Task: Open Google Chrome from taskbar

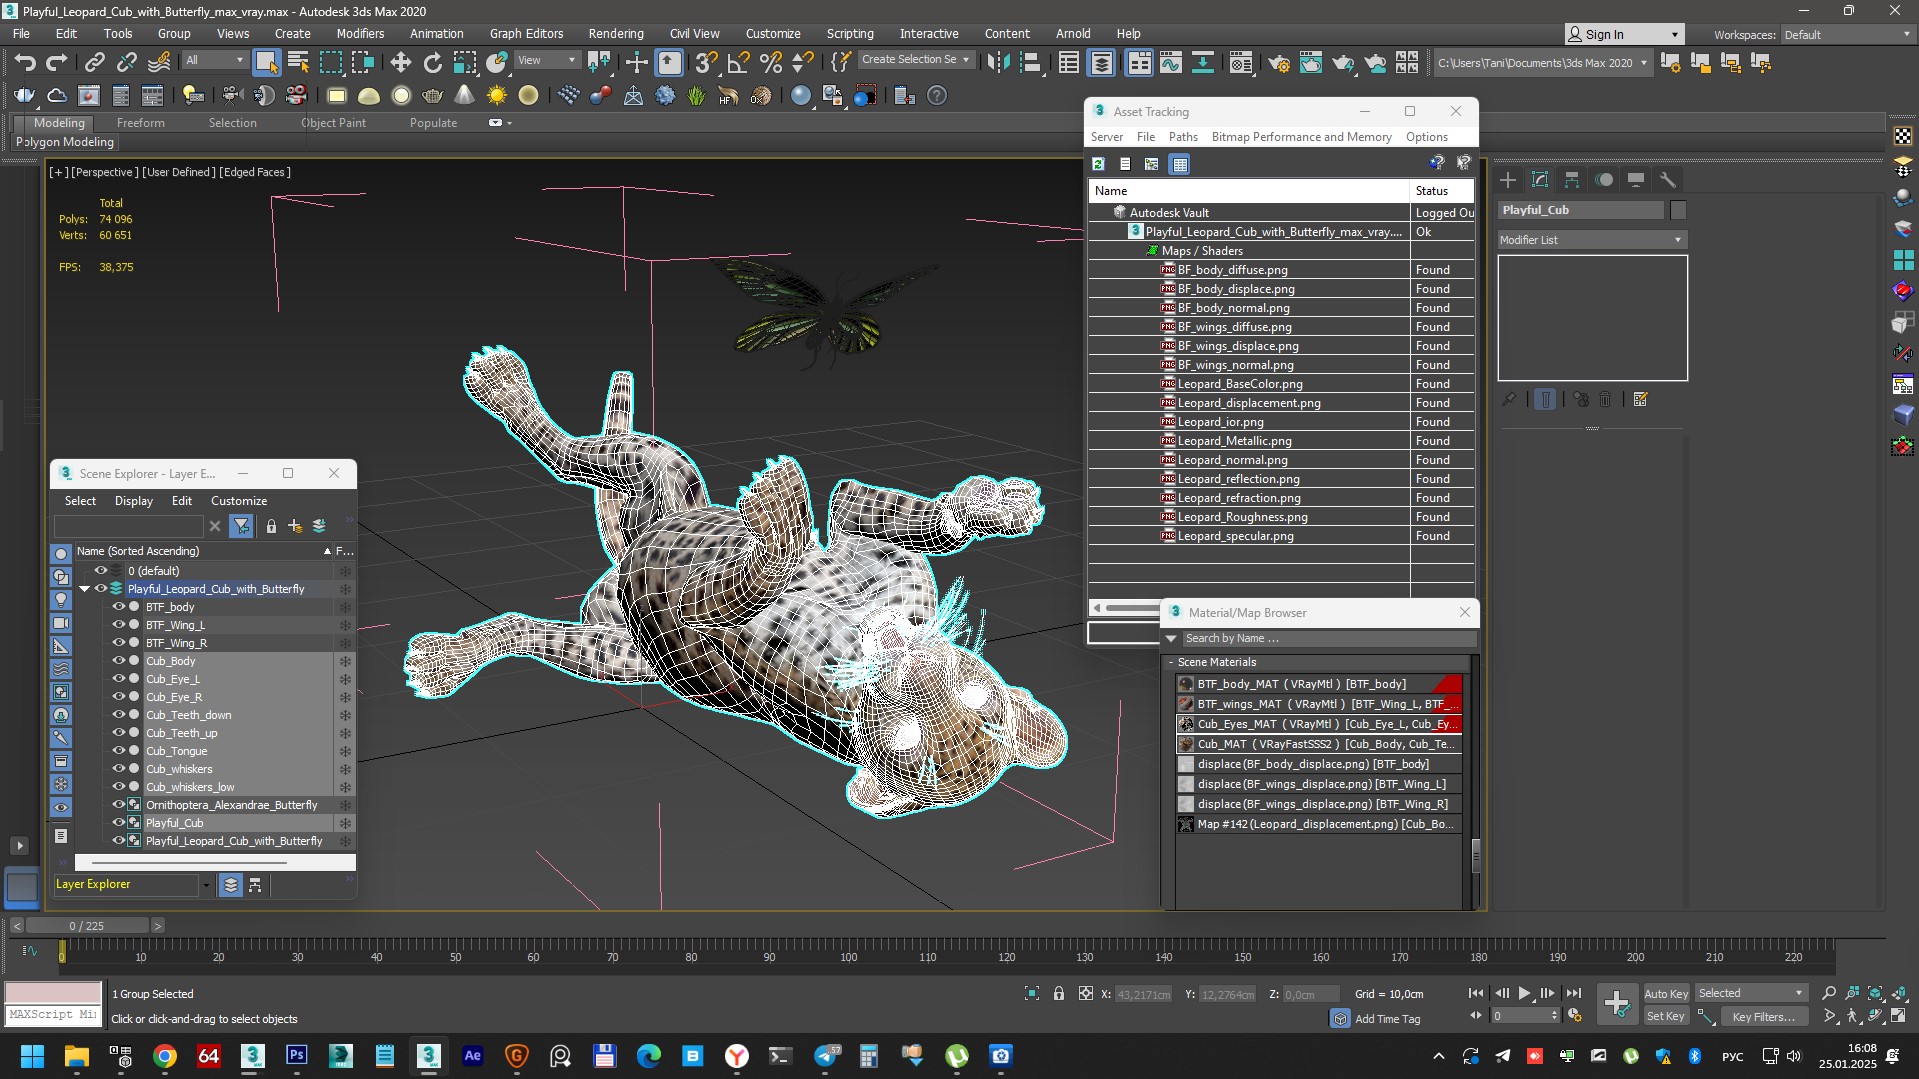Action: pos(165,1056)
